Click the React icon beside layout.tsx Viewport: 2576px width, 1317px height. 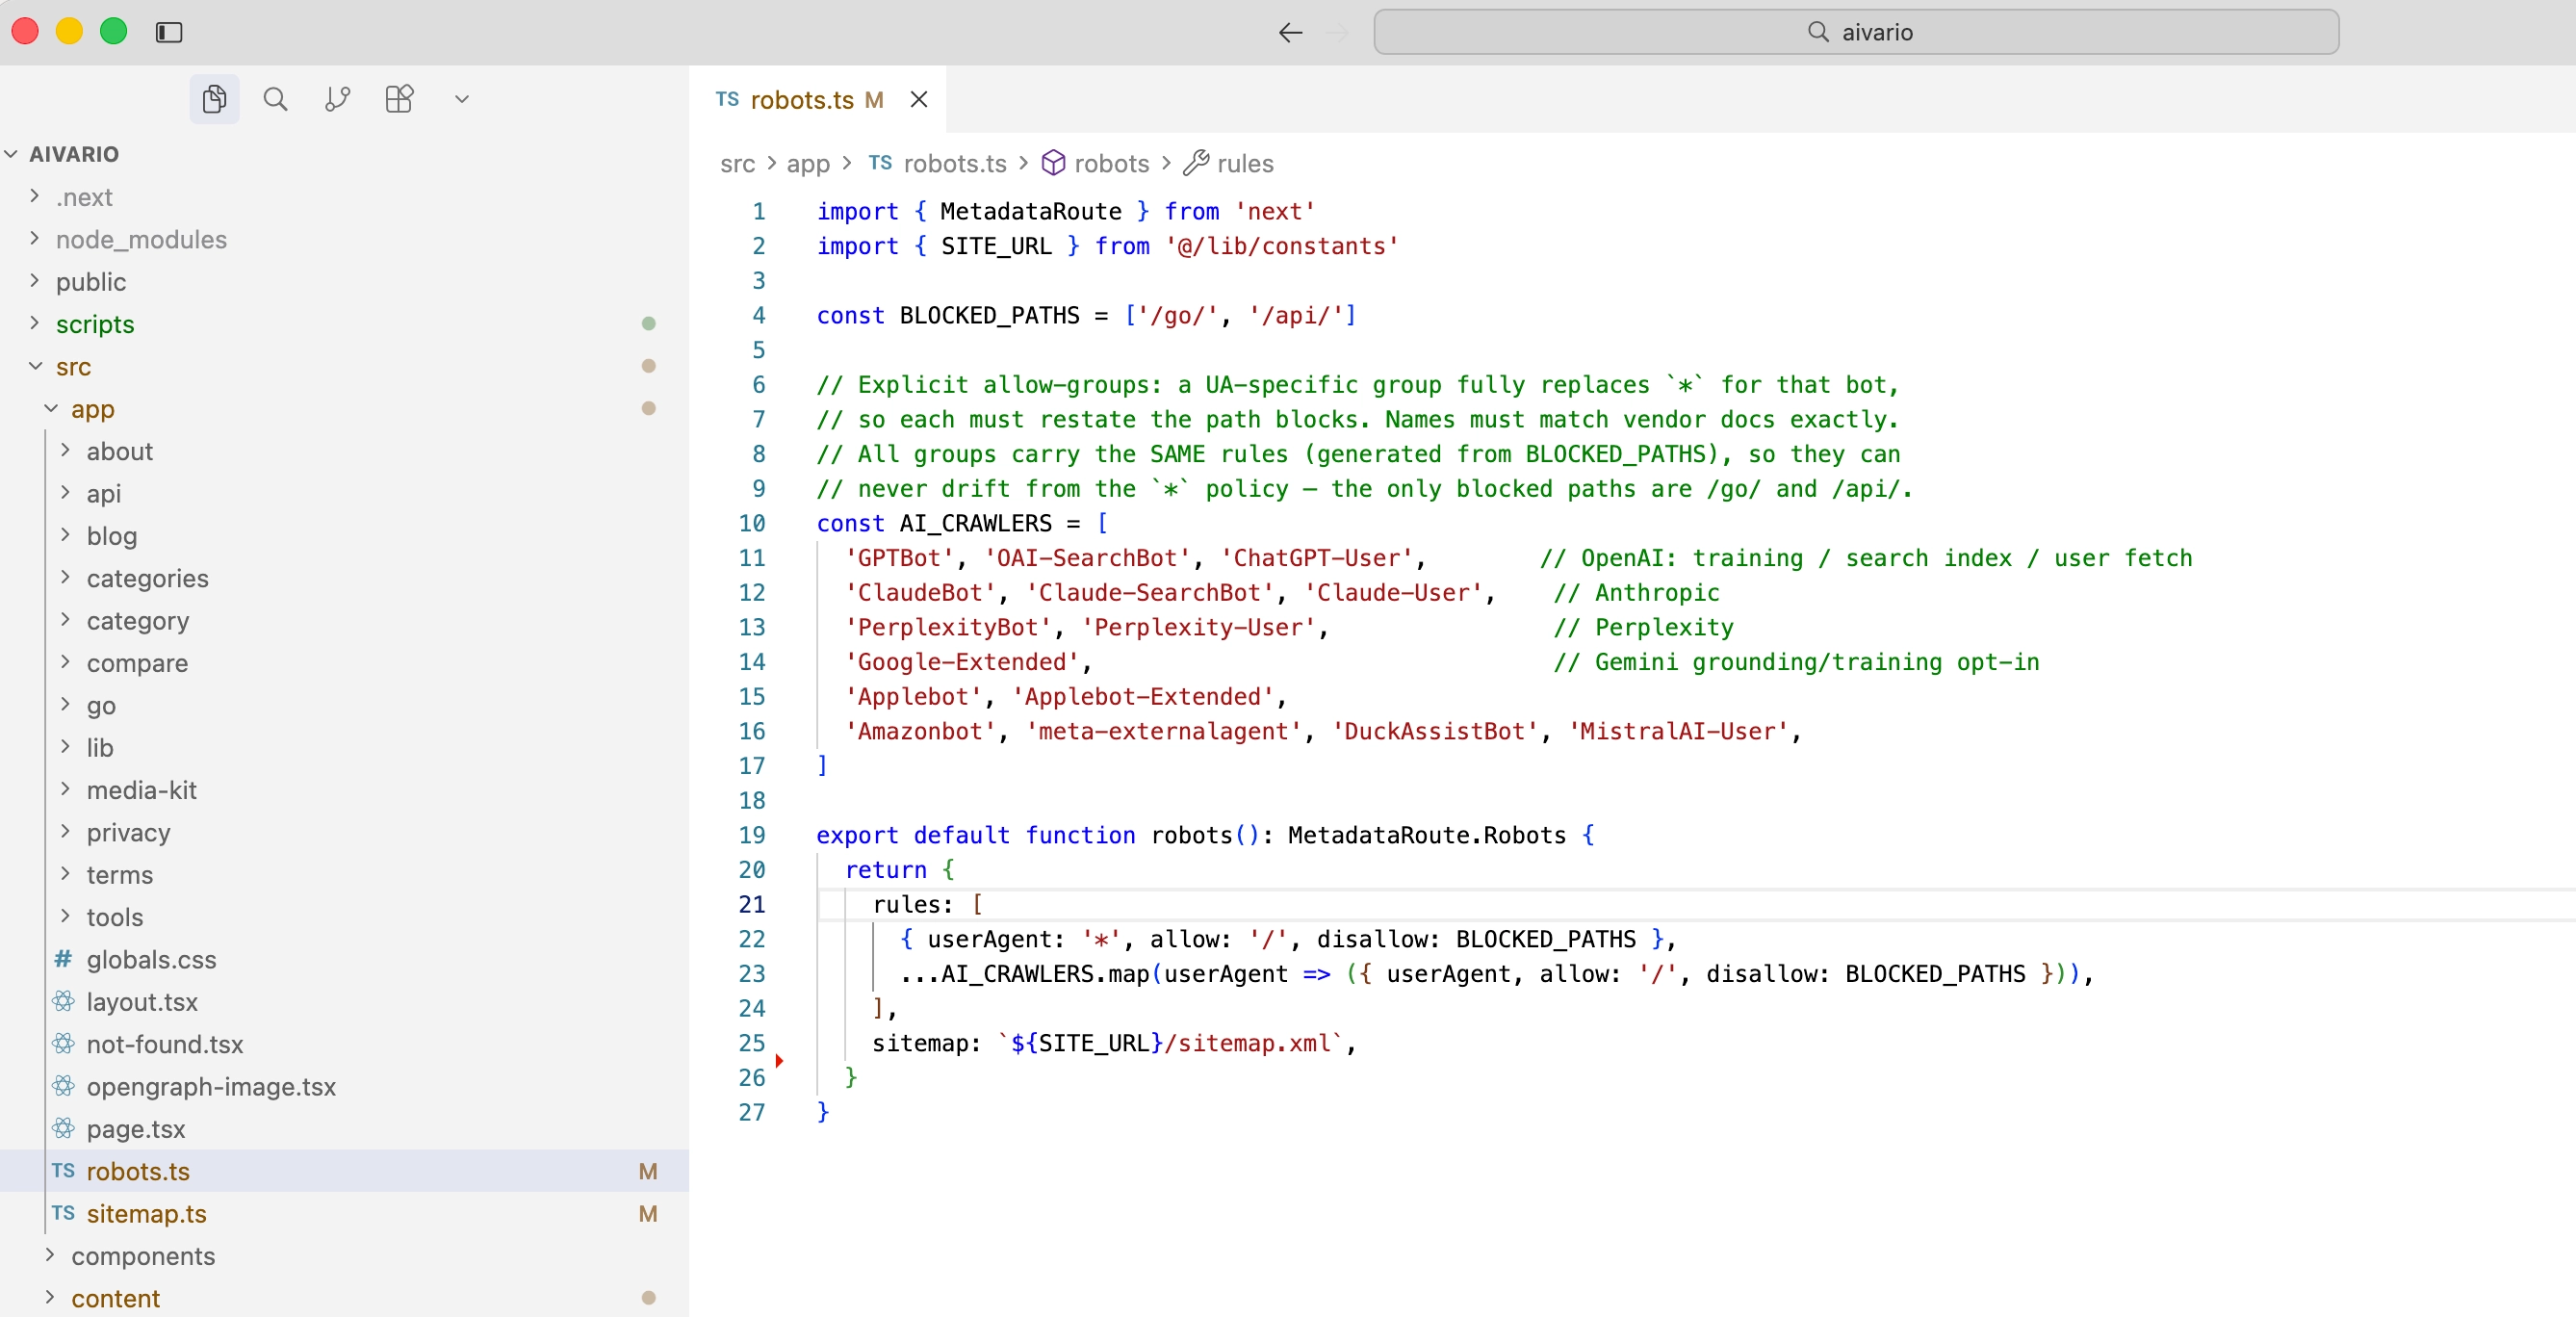tap(64, 1001)
